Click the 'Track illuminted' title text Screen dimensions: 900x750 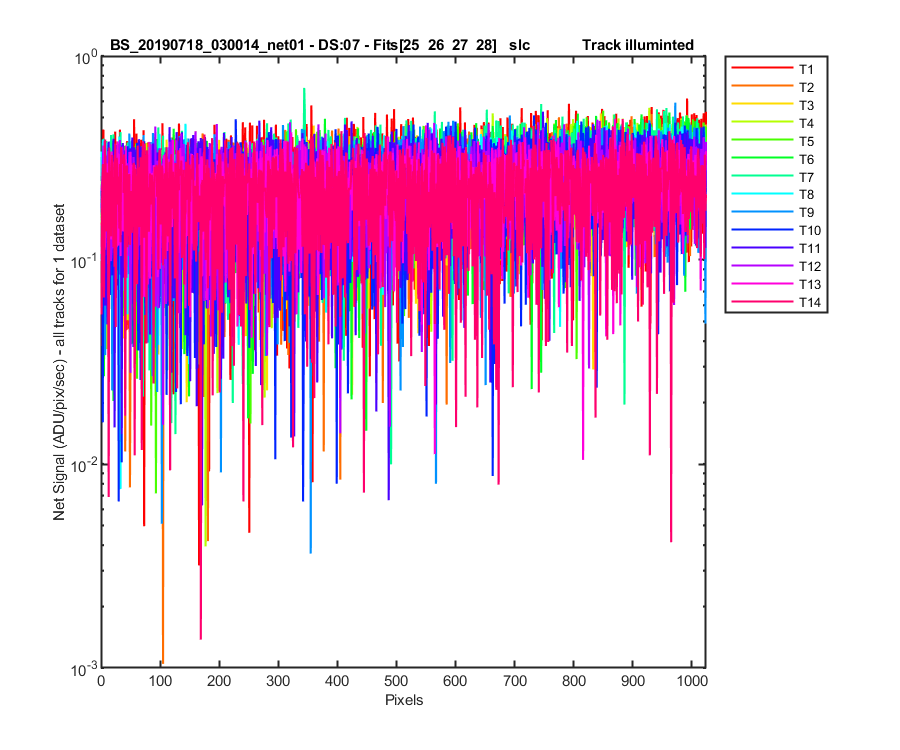[x=638, y=45]
